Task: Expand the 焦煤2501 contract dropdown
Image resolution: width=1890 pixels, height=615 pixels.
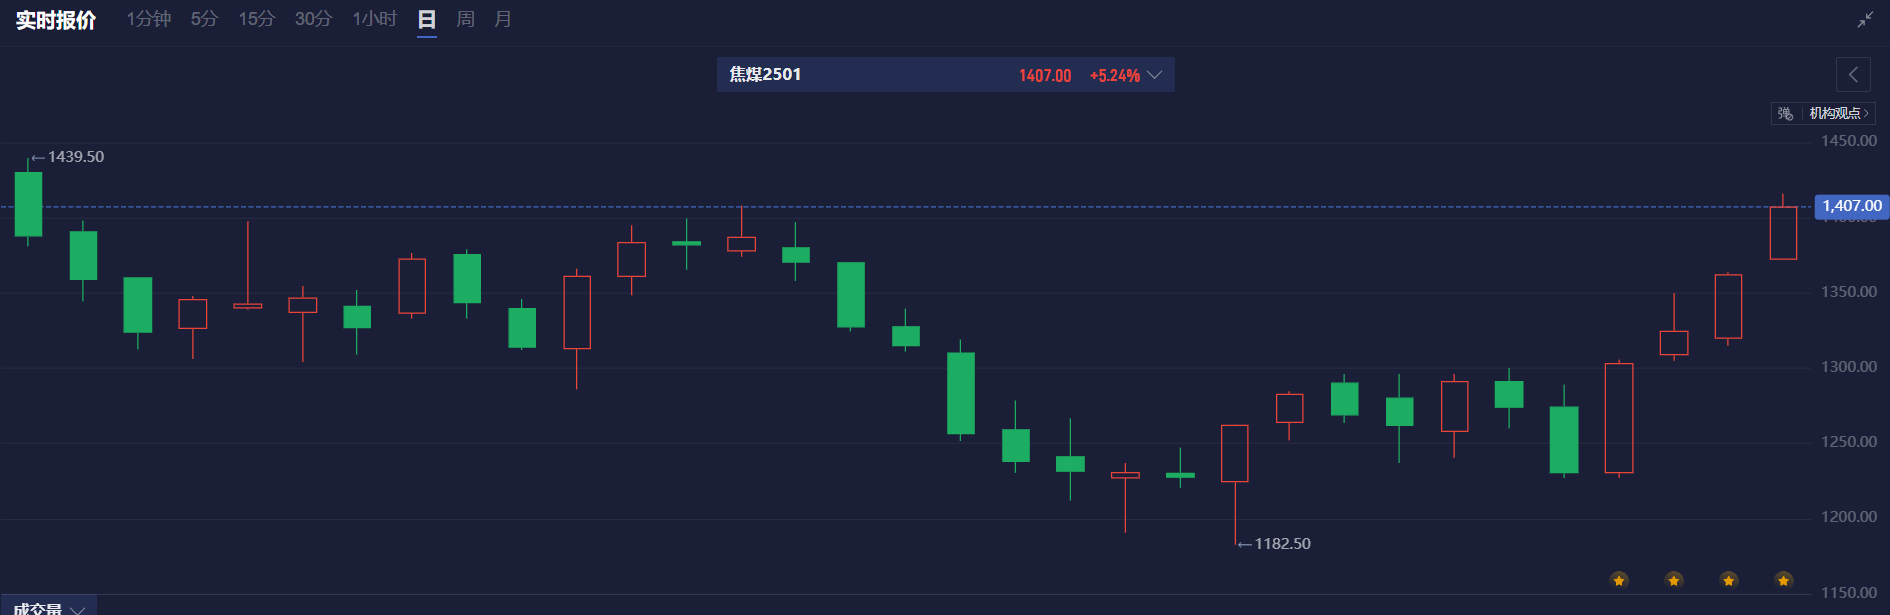Action: [1154, 75]
